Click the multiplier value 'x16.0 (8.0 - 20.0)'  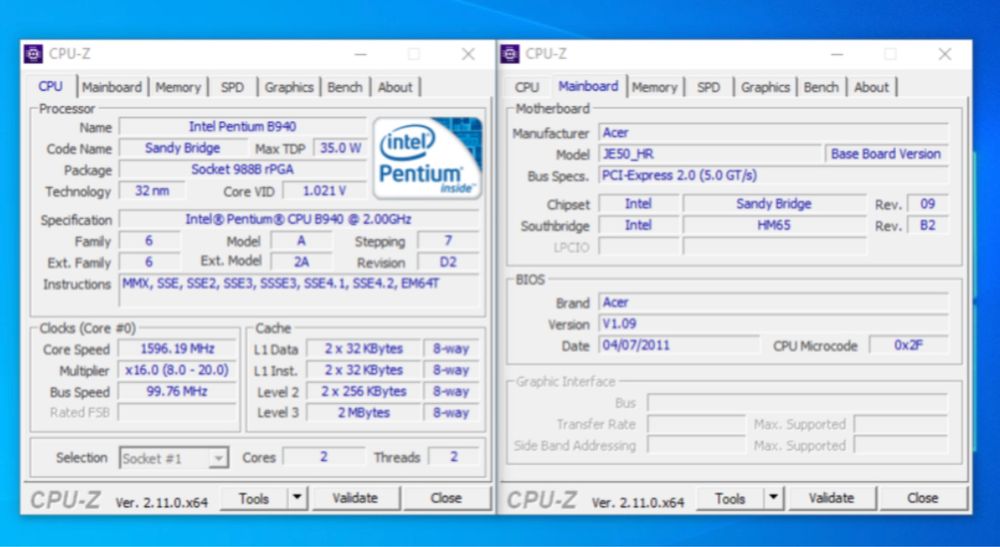177,370
